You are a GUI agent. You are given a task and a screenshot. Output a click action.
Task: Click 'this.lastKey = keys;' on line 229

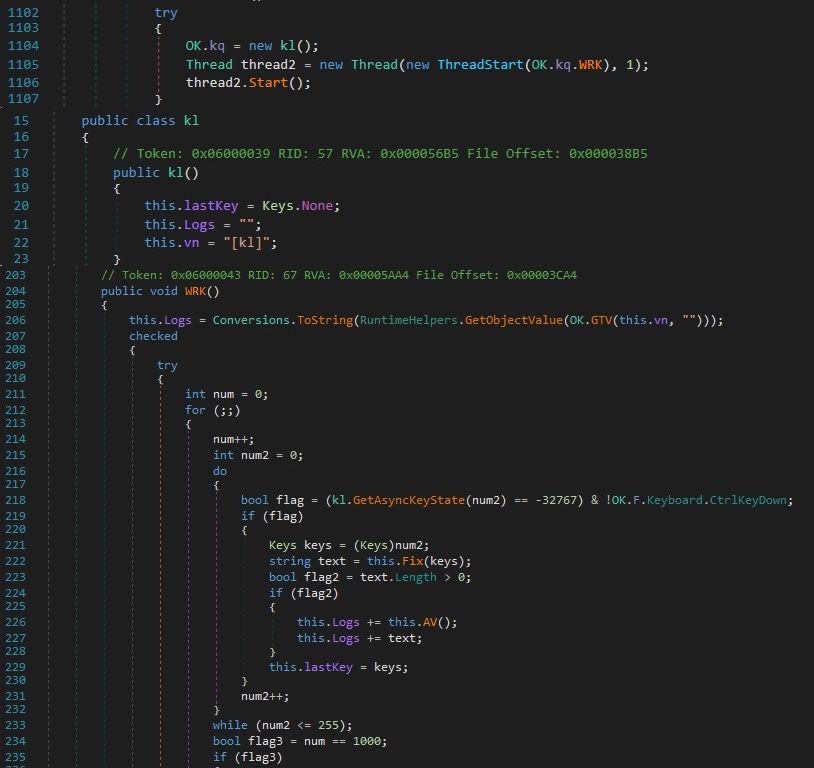tap(338, 667)
